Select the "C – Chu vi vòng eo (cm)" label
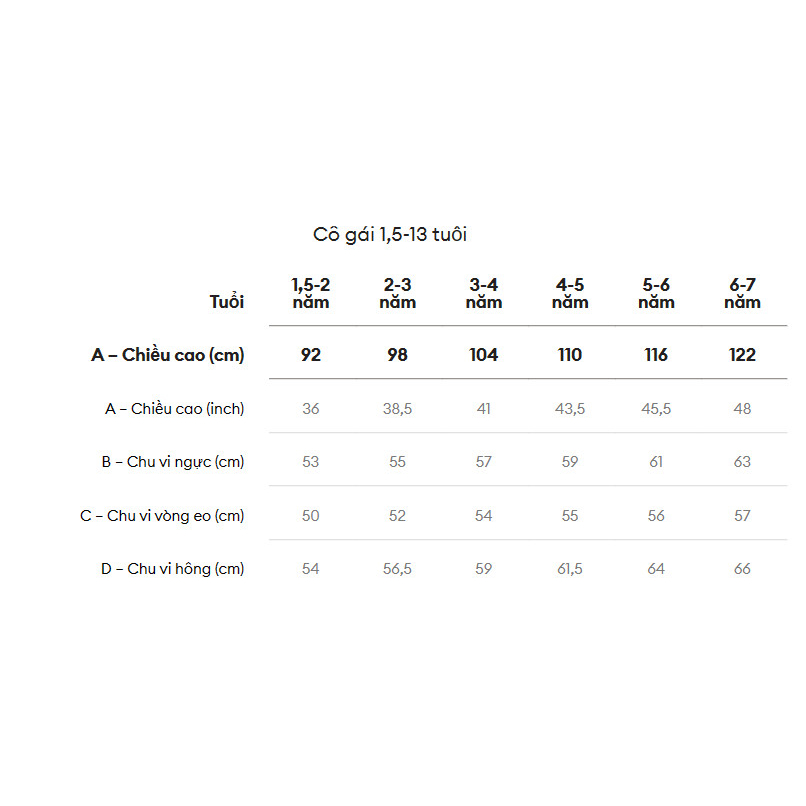The height and width of the screenshot is (806, 806). click(x=162, y=516)
